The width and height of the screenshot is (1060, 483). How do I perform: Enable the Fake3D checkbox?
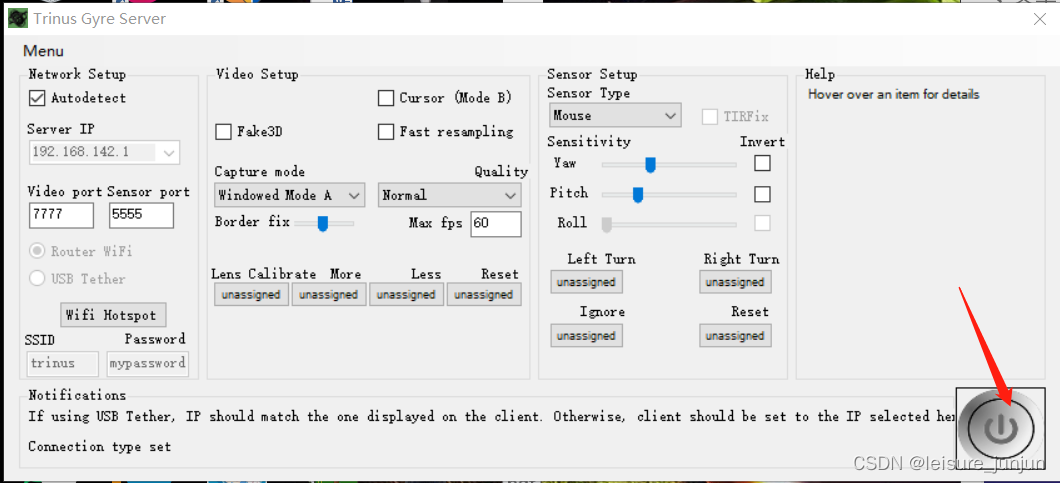223,132
